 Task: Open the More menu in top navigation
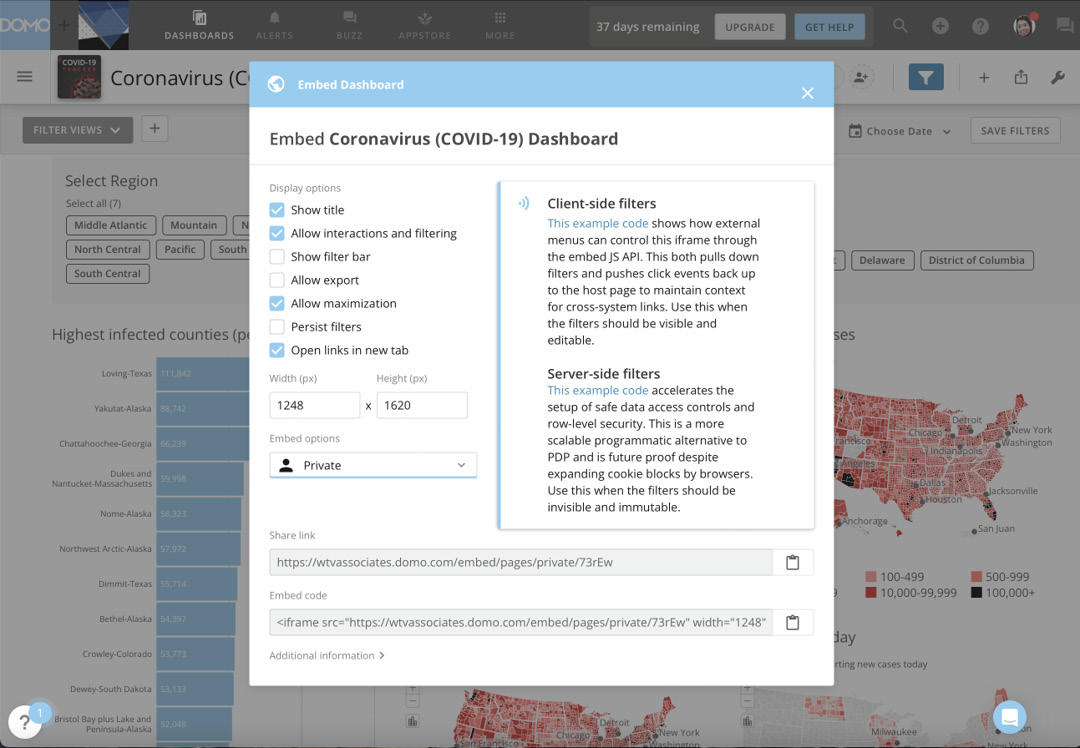500,25
